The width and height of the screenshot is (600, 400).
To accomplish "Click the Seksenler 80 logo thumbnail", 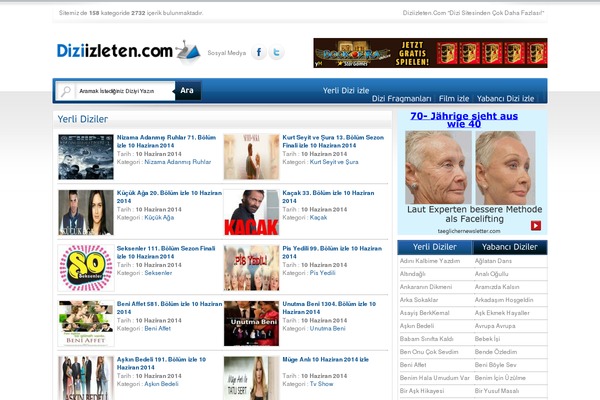I will click(86, 268).
